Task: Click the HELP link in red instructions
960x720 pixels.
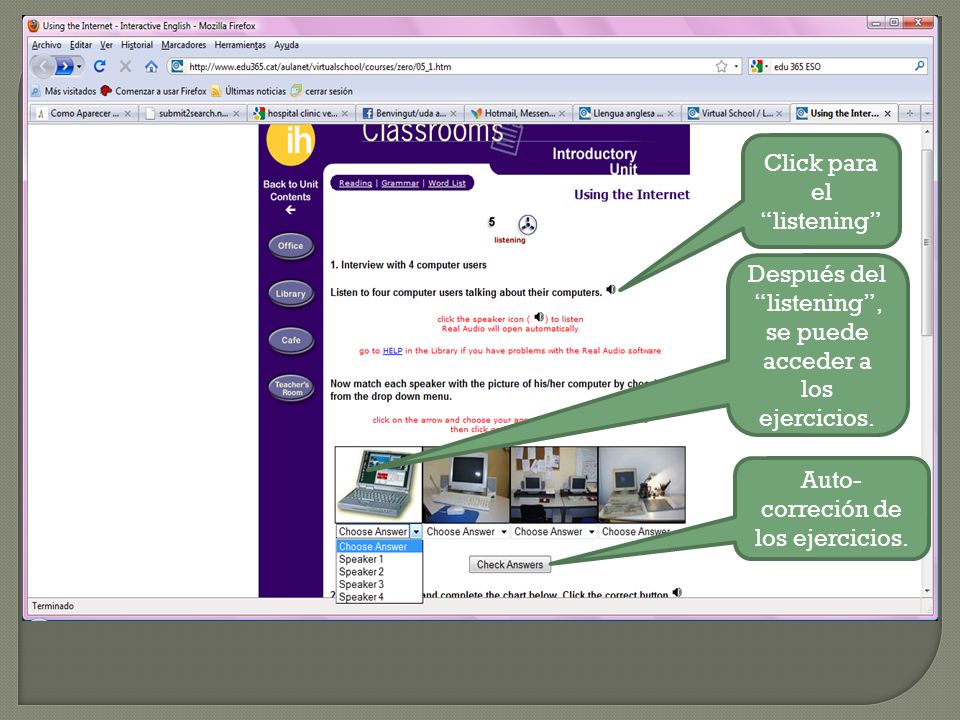Action: (x=392, y=351)
